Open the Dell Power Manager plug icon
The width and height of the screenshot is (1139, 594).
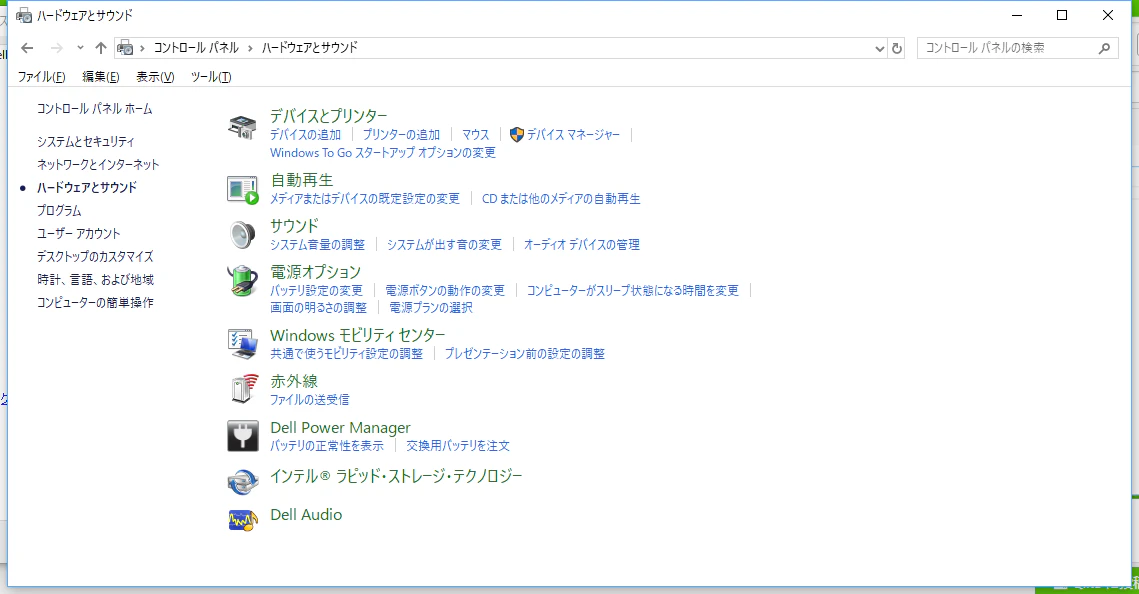point(243,436)
